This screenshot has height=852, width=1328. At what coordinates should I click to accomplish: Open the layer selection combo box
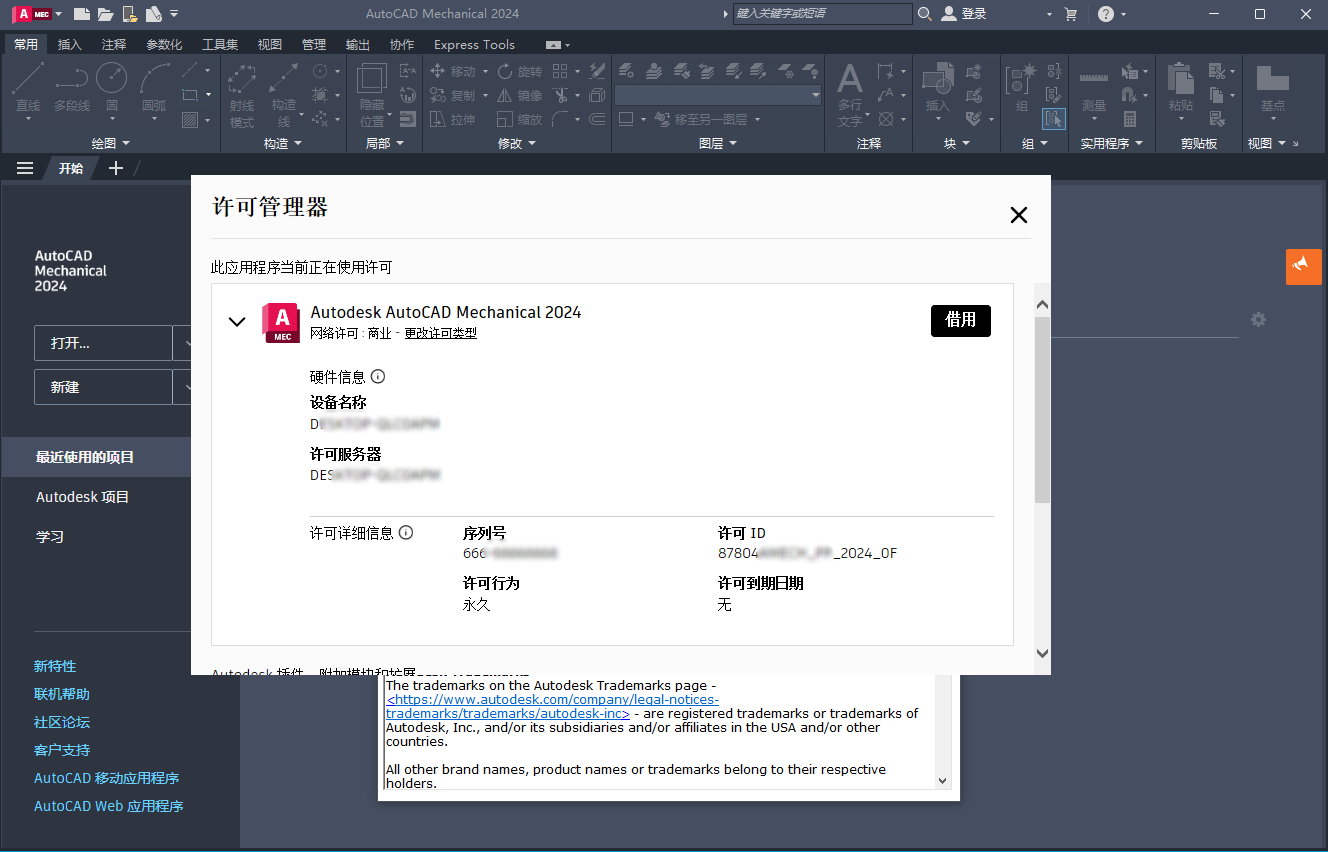coord(718,95)
